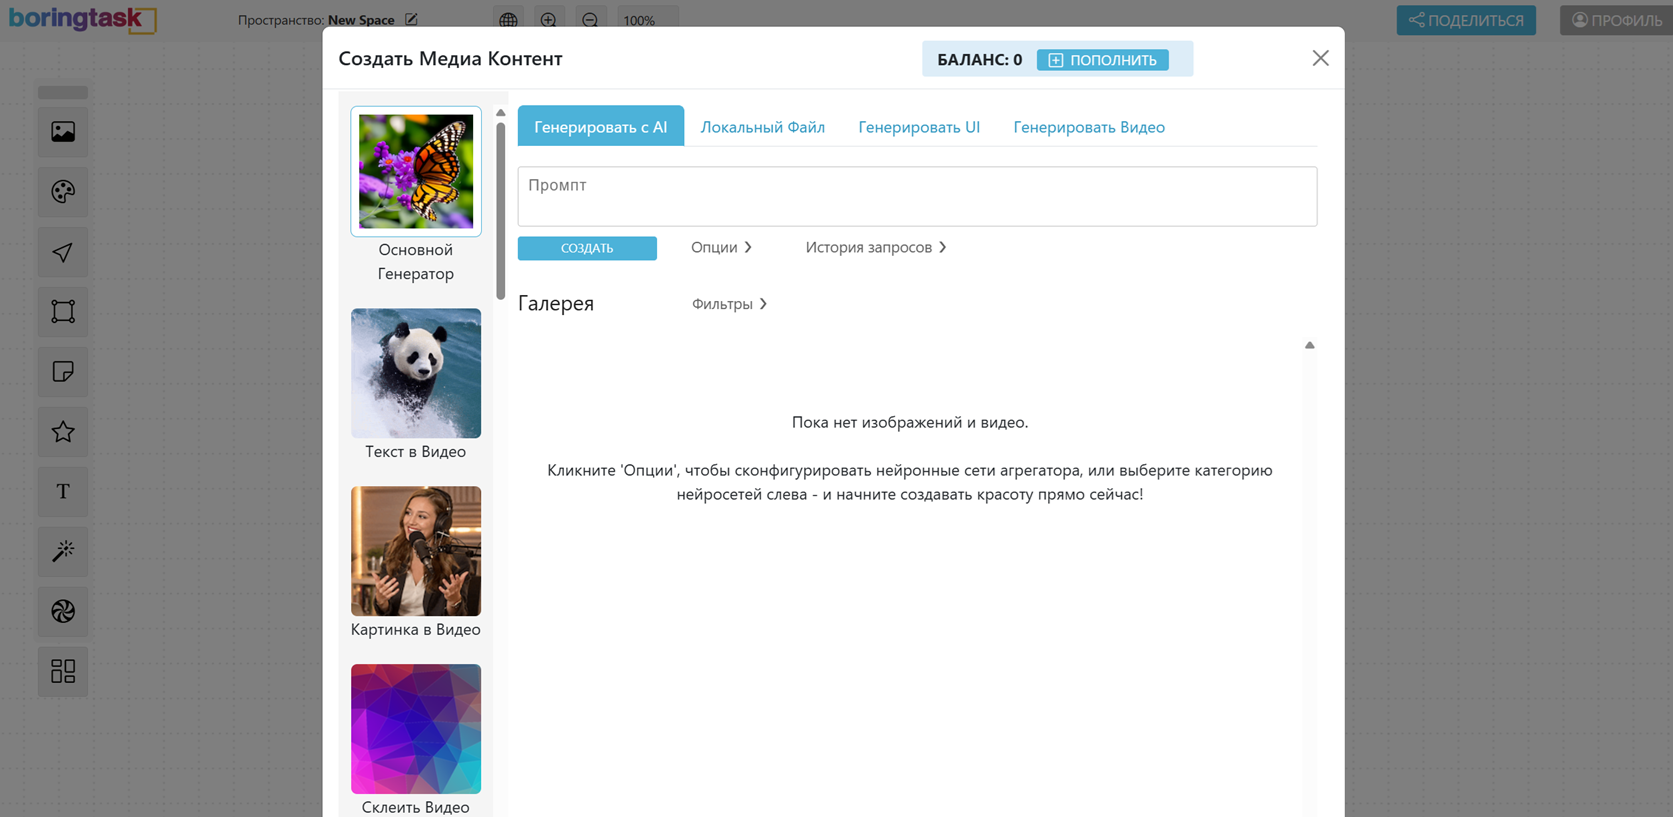1673x817 pixels.
Task: Expand the Опции options section
Action: click(721, 247)
